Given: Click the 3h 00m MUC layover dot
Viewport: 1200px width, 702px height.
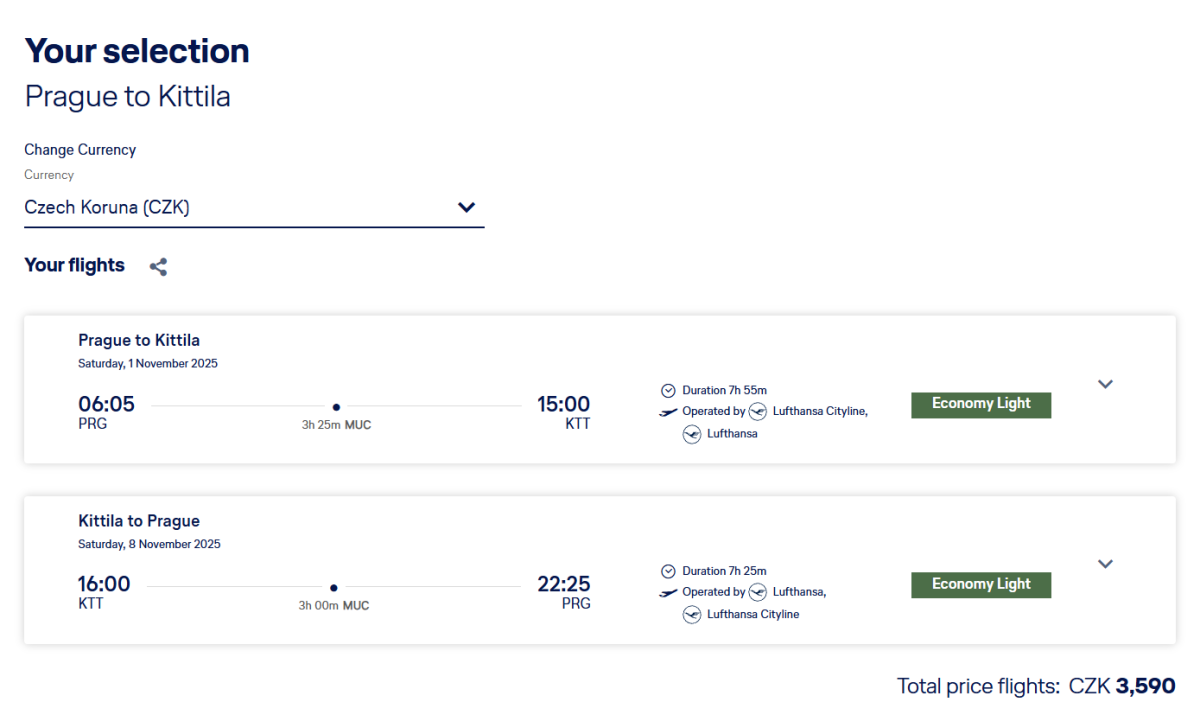Looking at the screenshot, I should coord(334,588).
